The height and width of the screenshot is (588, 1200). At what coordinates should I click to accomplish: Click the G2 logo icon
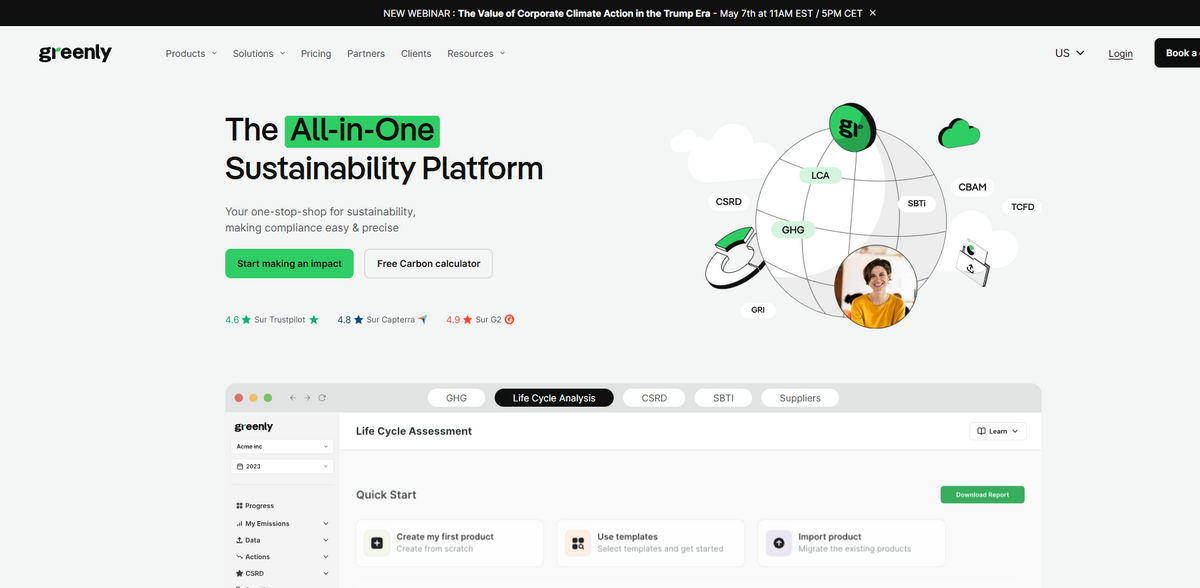point(510,320)
